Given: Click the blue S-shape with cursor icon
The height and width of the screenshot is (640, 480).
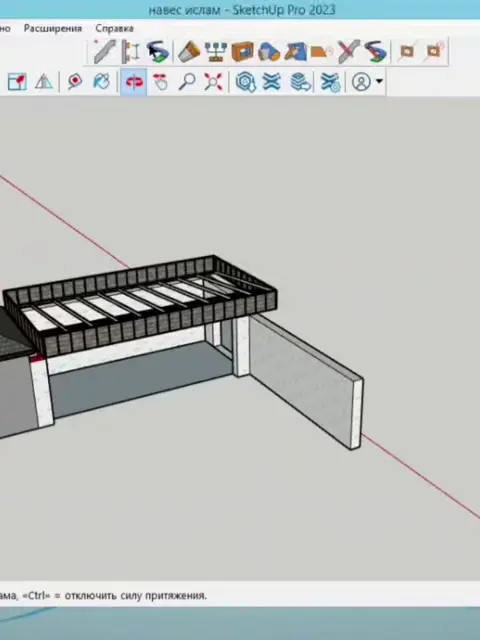Looking at the screenshot, I should coord(158,51).
